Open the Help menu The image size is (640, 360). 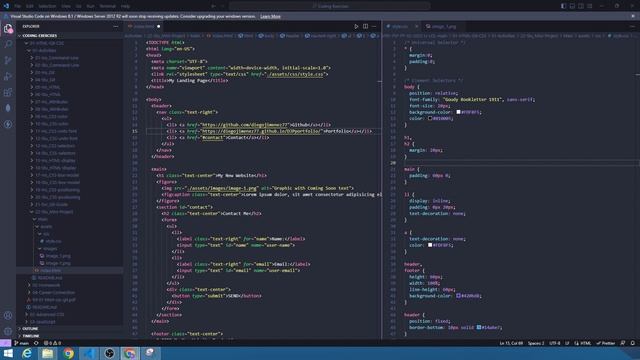pos(126,6)
